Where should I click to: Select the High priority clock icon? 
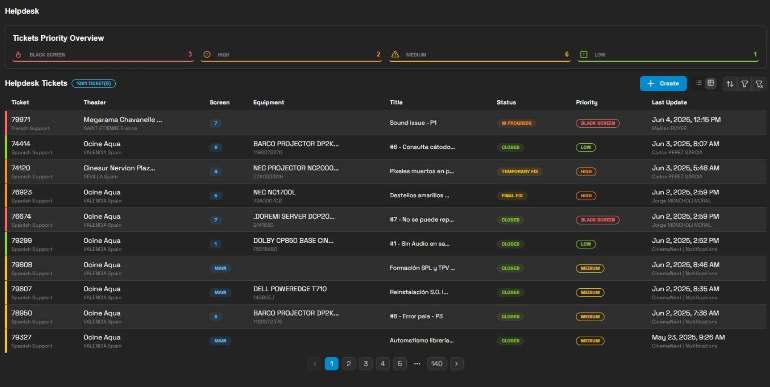[x=207, y=55]
